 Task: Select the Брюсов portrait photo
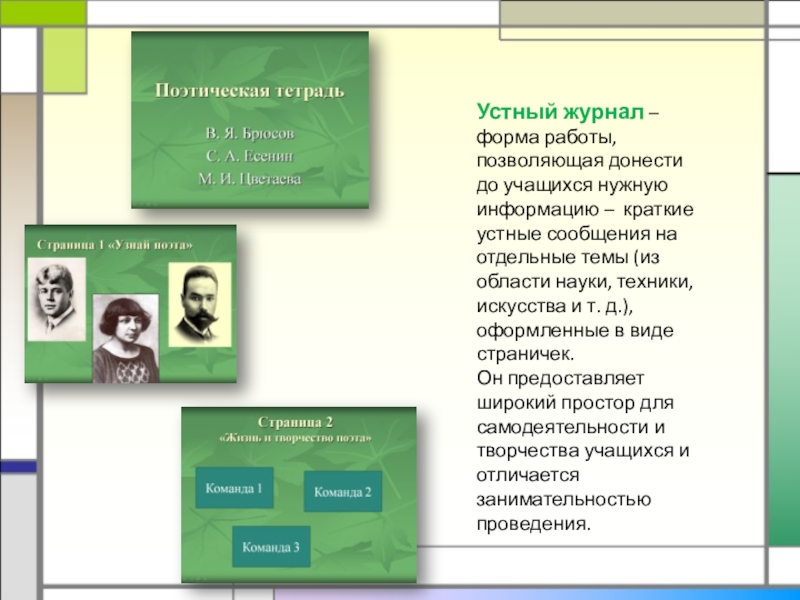point(200,305)
